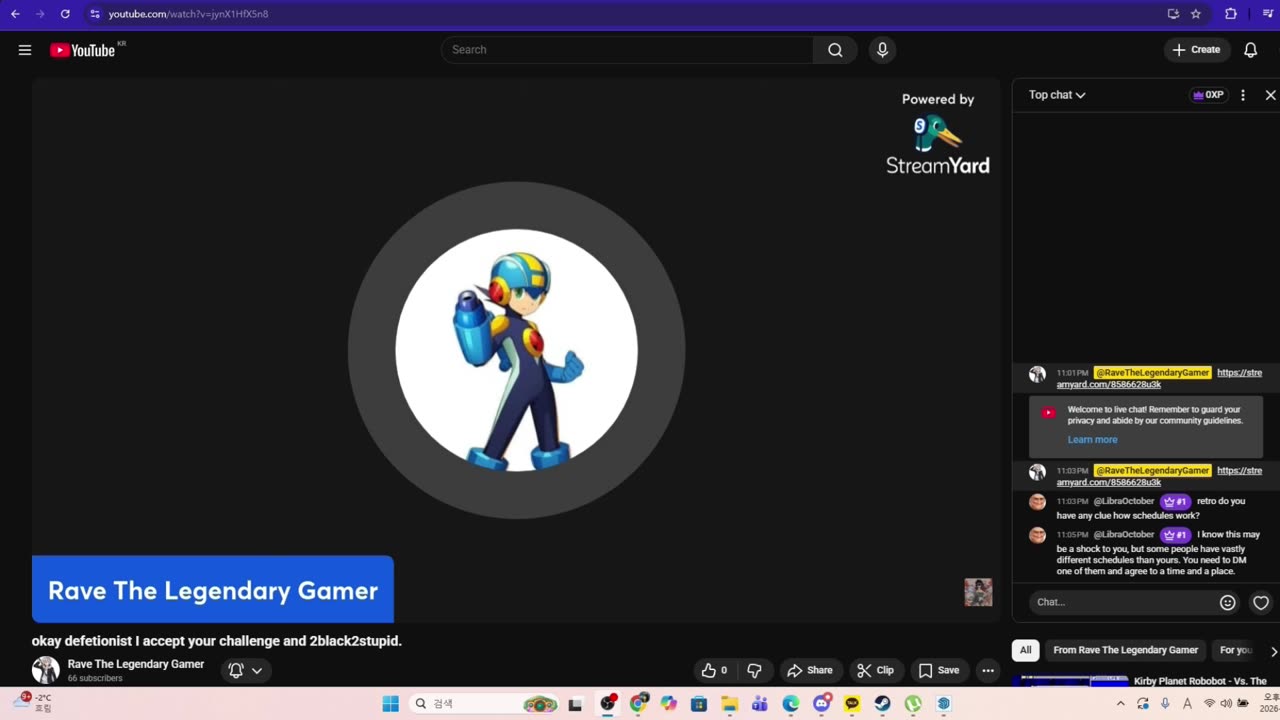The width and height of the screenshot is (1280, 720).
Task: Expand the notification preference chevron
Action: tap(257, 671)
